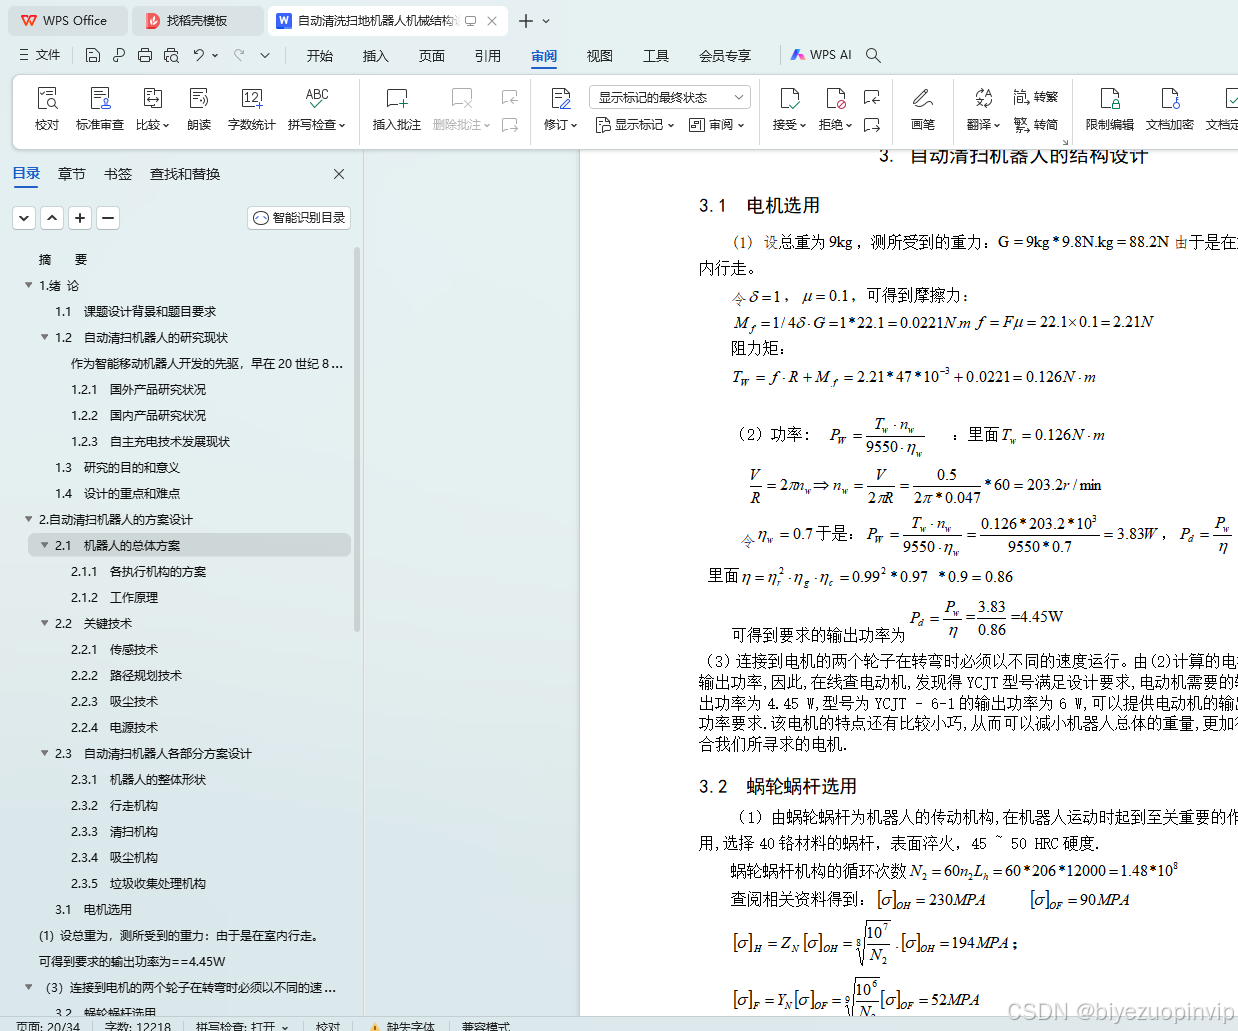Go to outline entry 摘 要

62,259
